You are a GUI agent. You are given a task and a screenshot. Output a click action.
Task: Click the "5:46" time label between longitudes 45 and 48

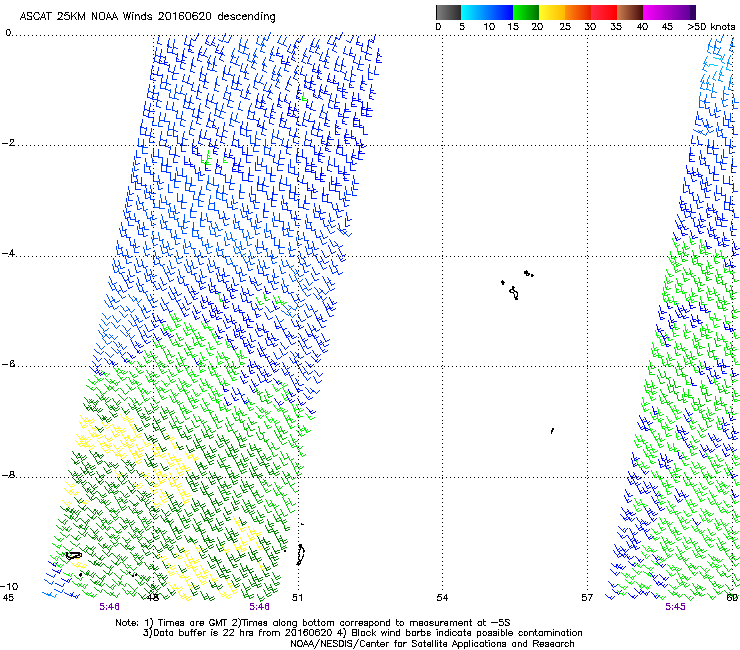coord(109,607)
